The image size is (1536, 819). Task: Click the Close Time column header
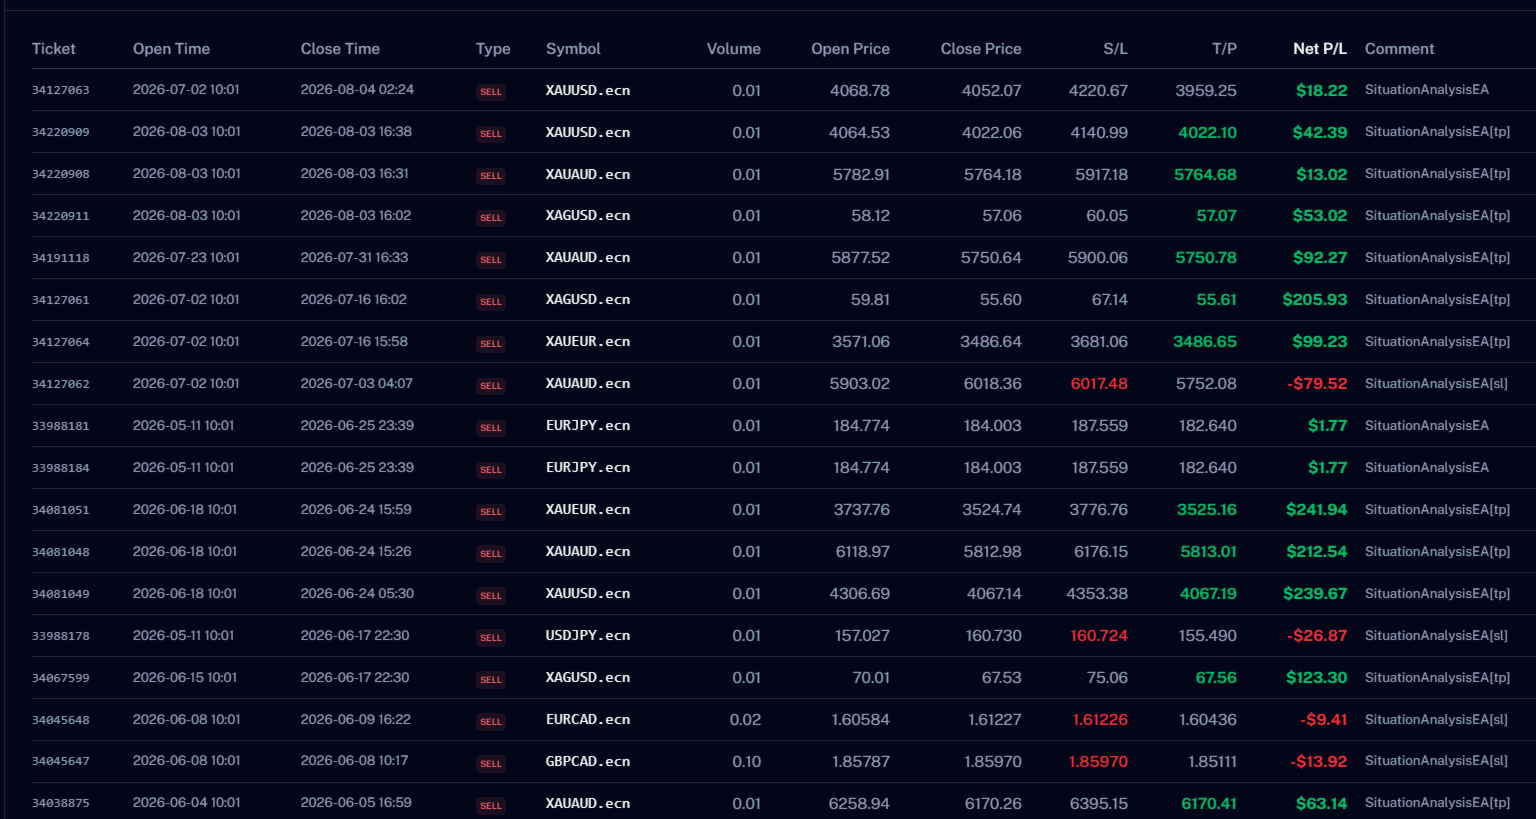[x=340, y=49]
